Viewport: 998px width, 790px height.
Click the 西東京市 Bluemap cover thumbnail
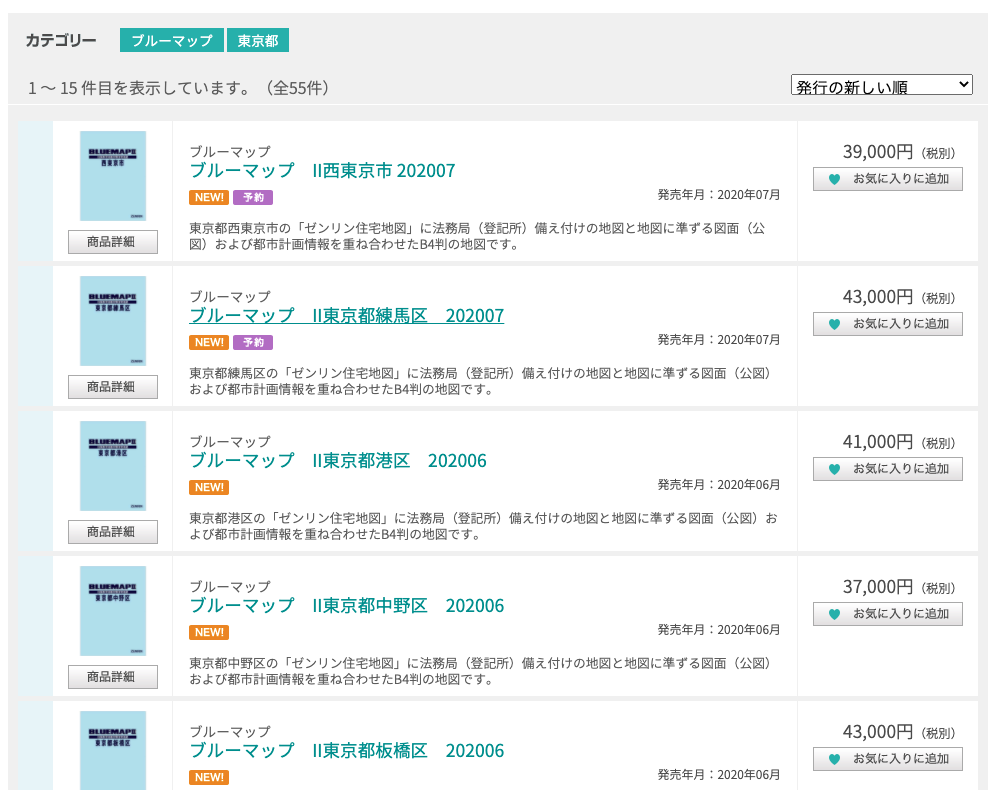113,176
